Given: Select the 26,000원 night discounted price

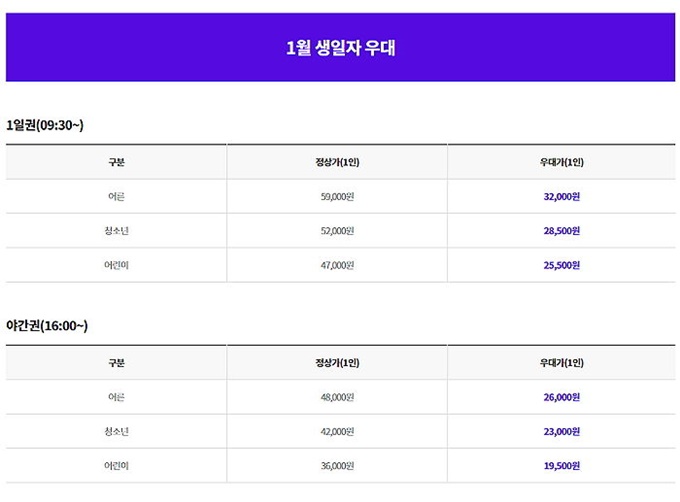Looking at the screenshot, I should pos(562,397).
